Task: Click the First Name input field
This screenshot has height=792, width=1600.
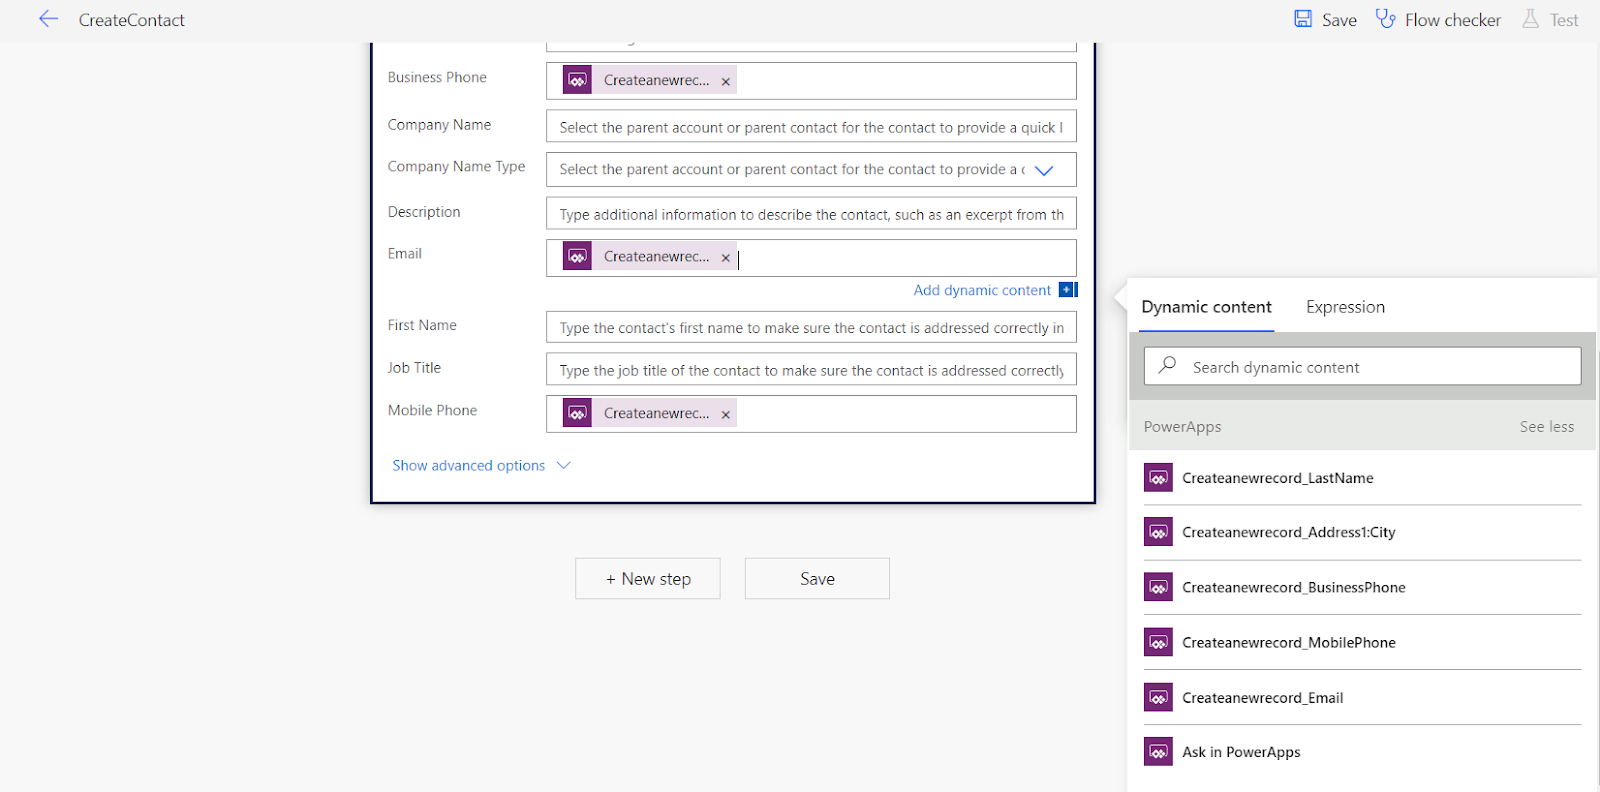Action: click(x=811, y=327)
